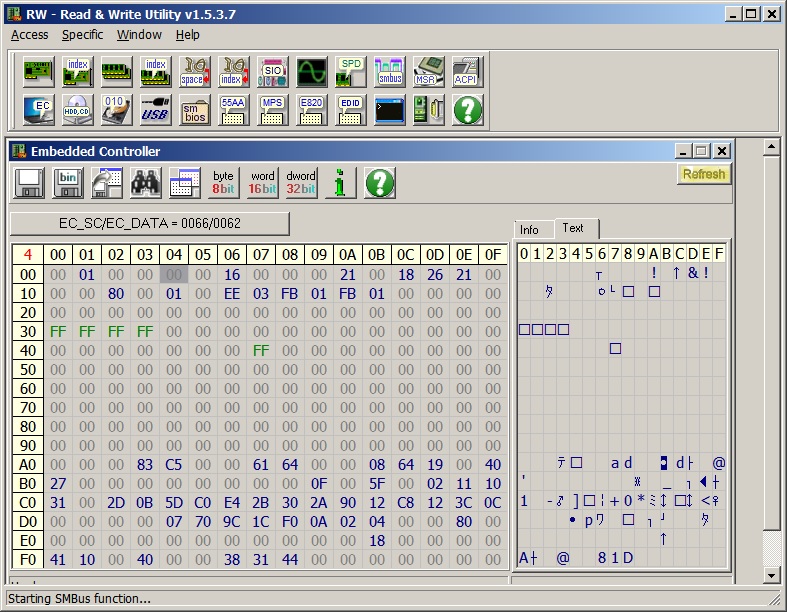
Task: Open the Specific menu
Action: pyautogui.click(x=82, y=35)
